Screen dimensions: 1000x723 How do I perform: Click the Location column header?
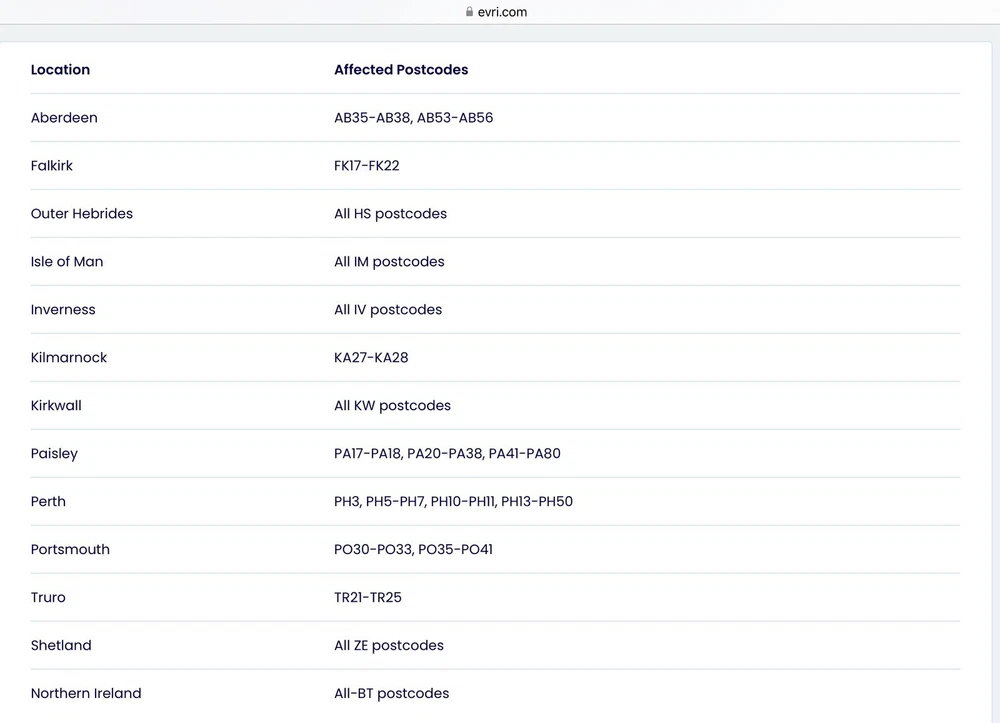coord(60,70)
